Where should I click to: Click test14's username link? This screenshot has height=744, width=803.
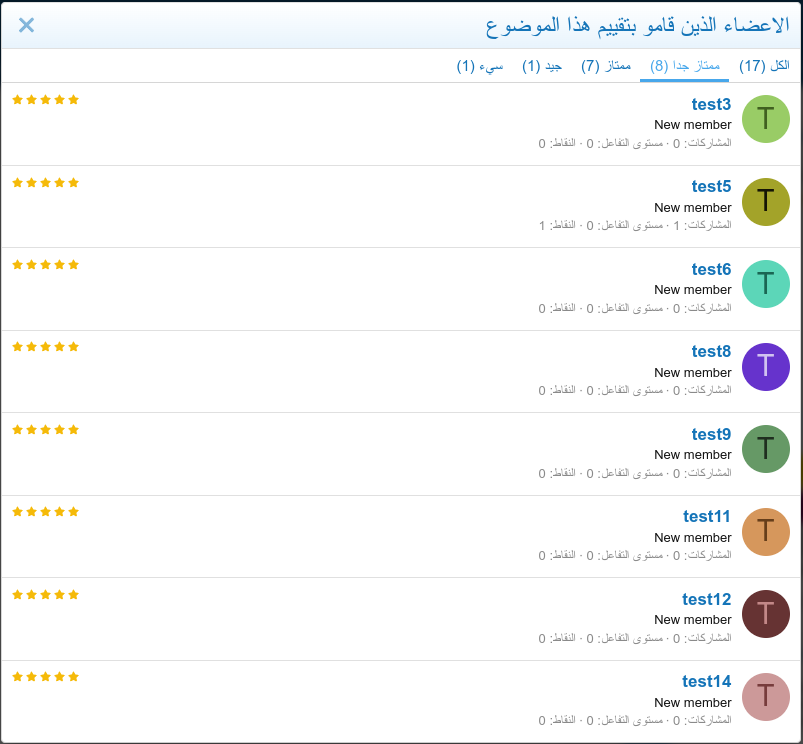(706, 681)
